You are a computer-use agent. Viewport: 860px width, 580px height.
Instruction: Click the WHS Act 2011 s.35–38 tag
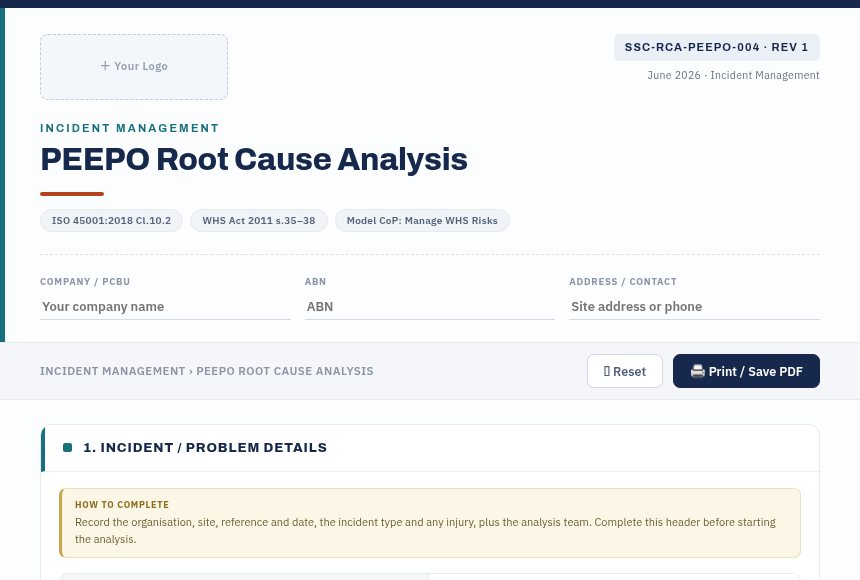(259, 221)
